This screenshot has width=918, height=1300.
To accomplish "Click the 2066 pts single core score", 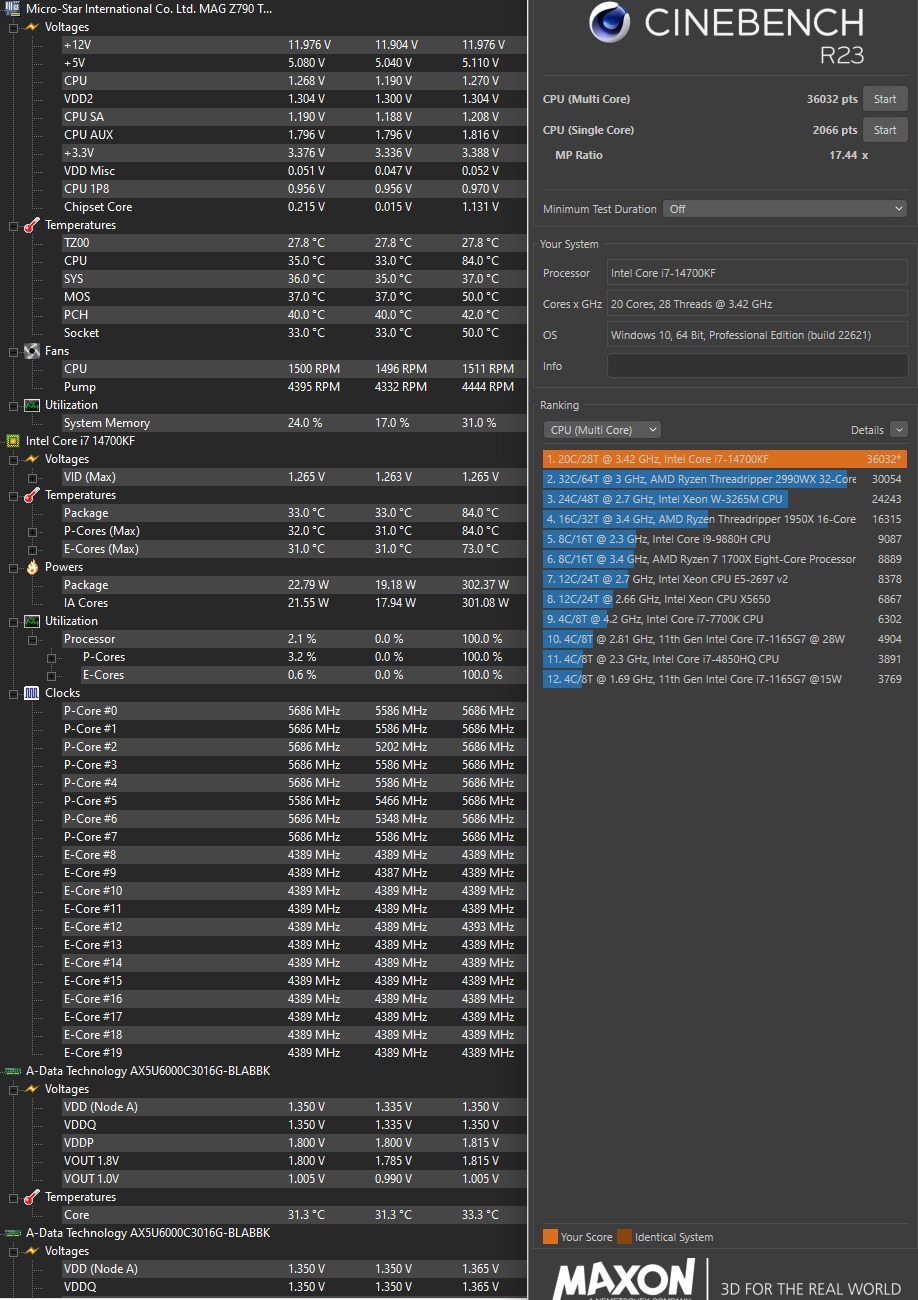I will tap(835, 130).
